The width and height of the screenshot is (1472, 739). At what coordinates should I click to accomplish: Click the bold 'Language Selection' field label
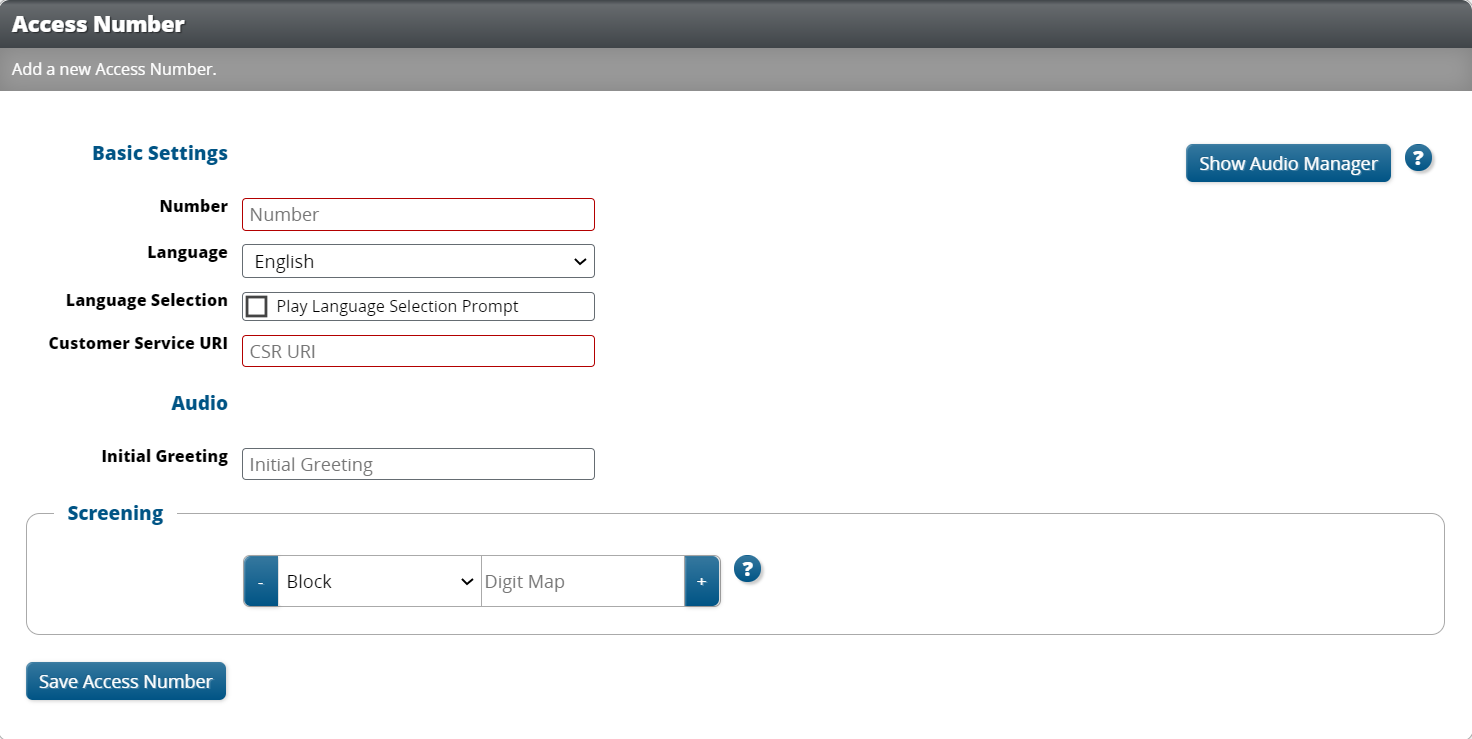coord(146,300)
